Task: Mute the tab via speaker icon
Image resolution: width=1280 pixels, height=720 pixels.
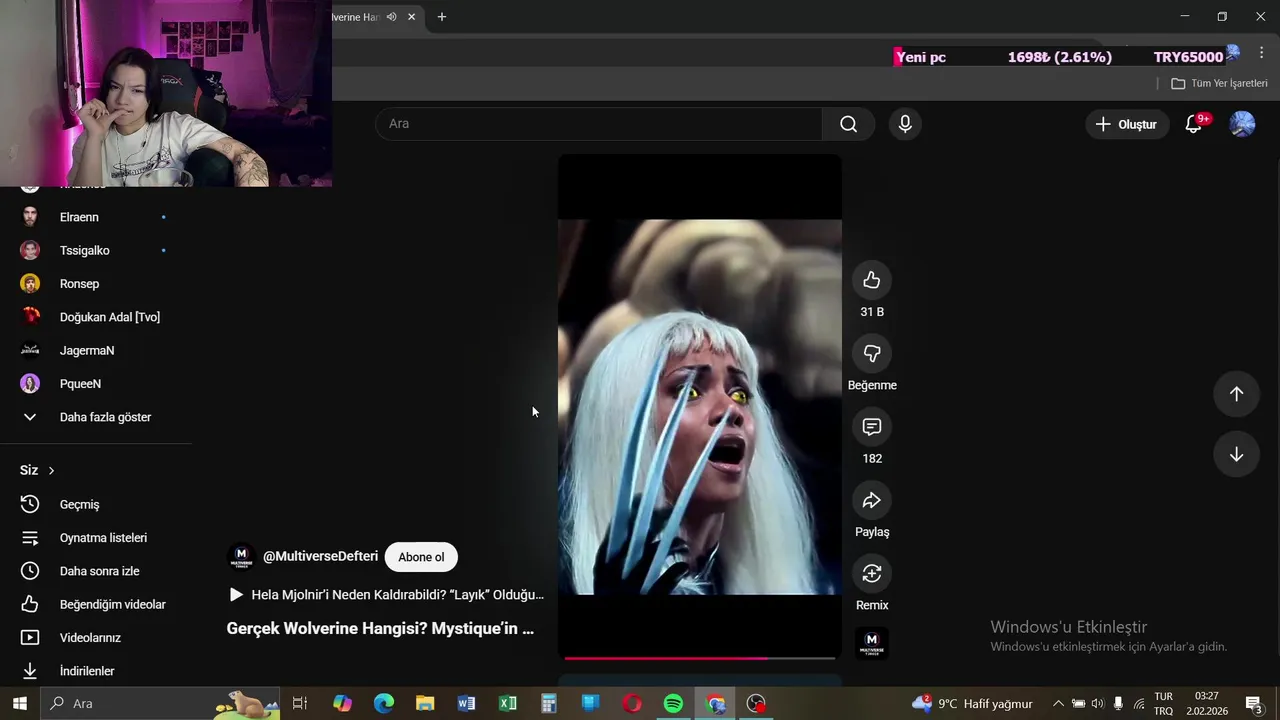Action: pos(392,17)
